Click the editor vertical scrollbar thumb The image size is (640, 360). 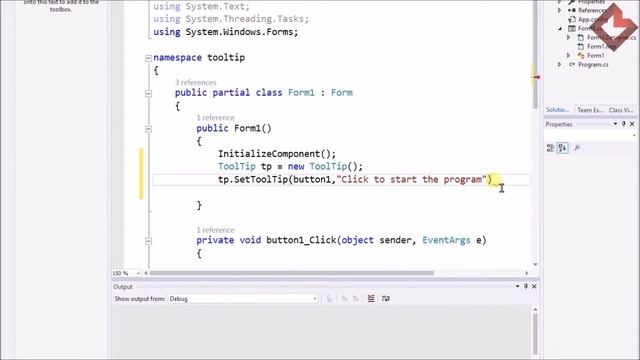tap(535, 54)
